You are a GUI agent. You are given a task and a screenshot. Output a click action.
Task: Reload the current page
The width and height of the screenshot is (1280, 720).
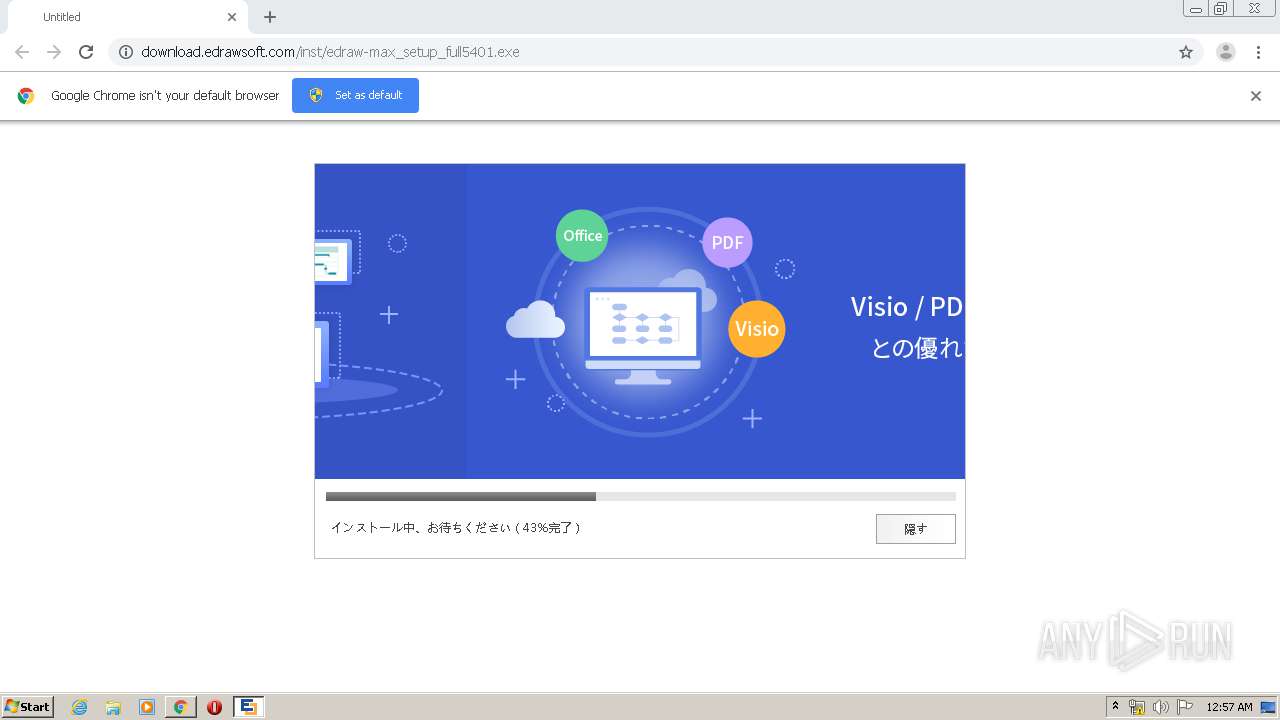[x=86, y=52]
